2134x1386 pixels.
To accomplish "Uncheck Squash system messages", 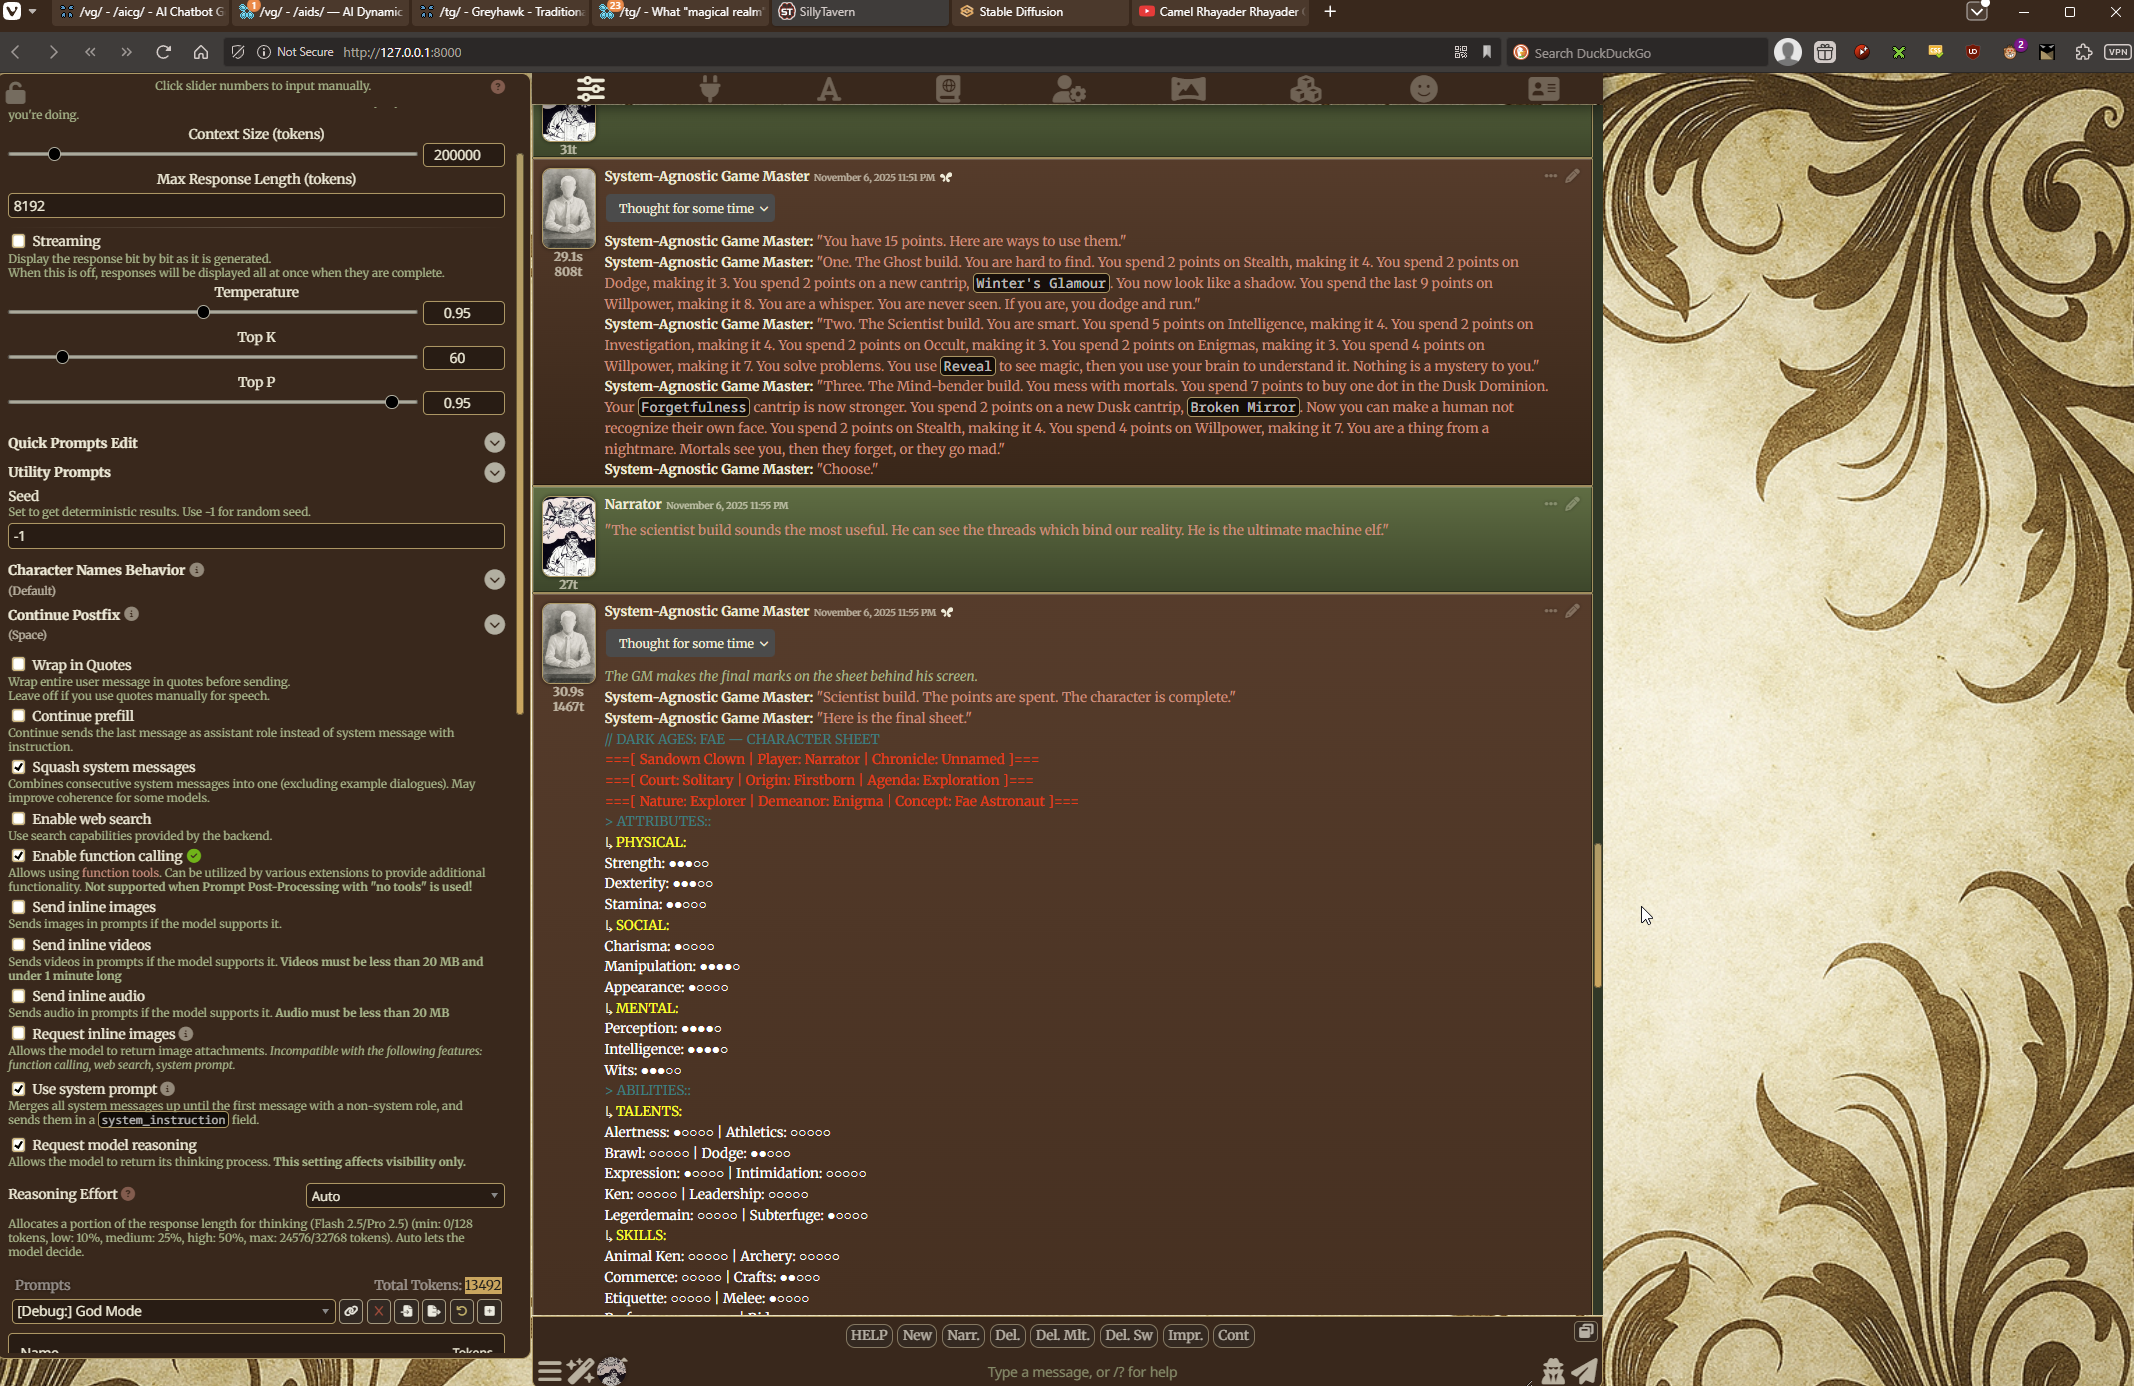I will (19, 767).
